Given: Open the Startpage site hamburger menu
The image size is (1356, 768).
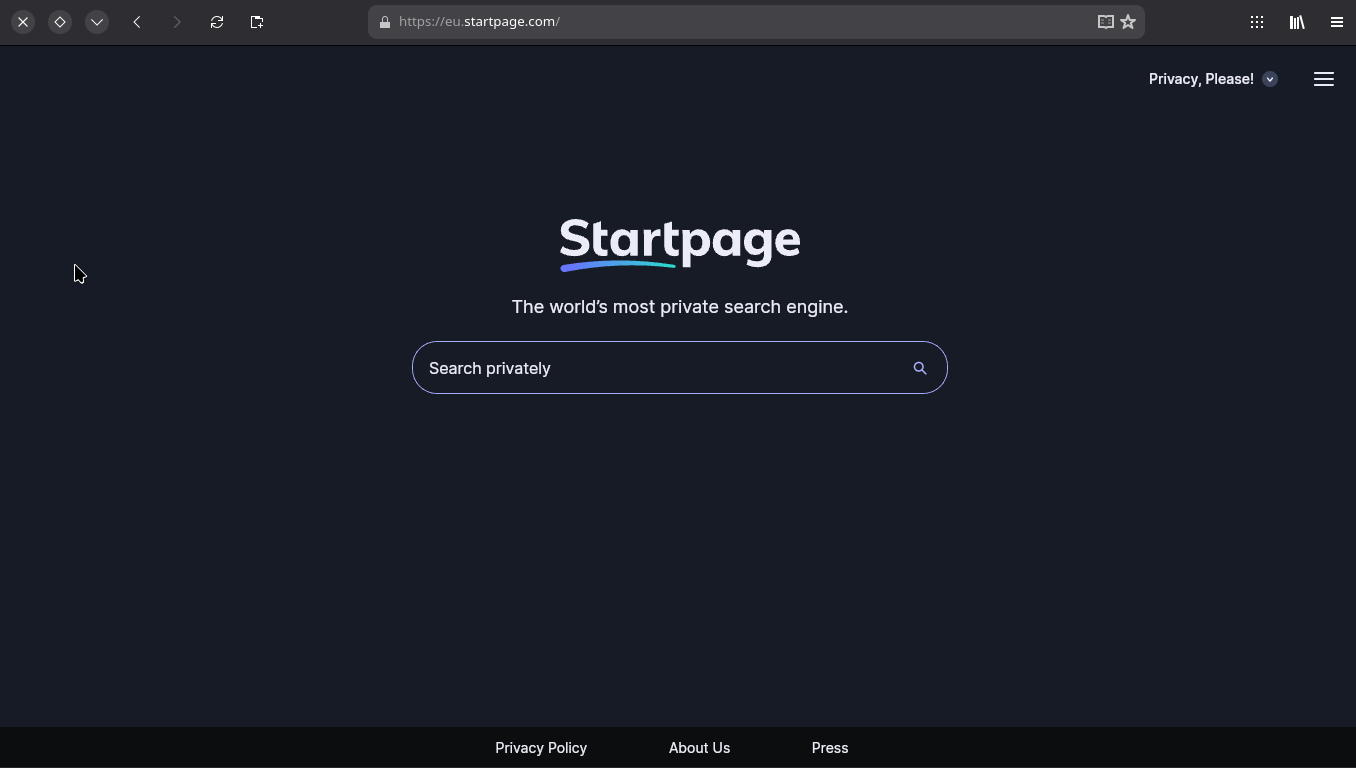Looking at the screenshot, I should pos(1324,79).
